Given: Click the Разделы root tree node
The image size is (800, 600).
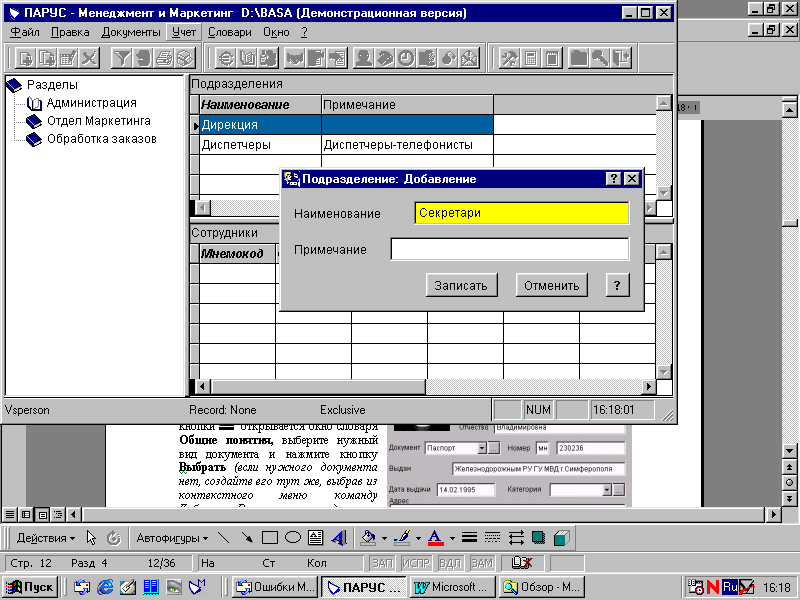Looking at the screenshot, I should click(x=52, y=85).
